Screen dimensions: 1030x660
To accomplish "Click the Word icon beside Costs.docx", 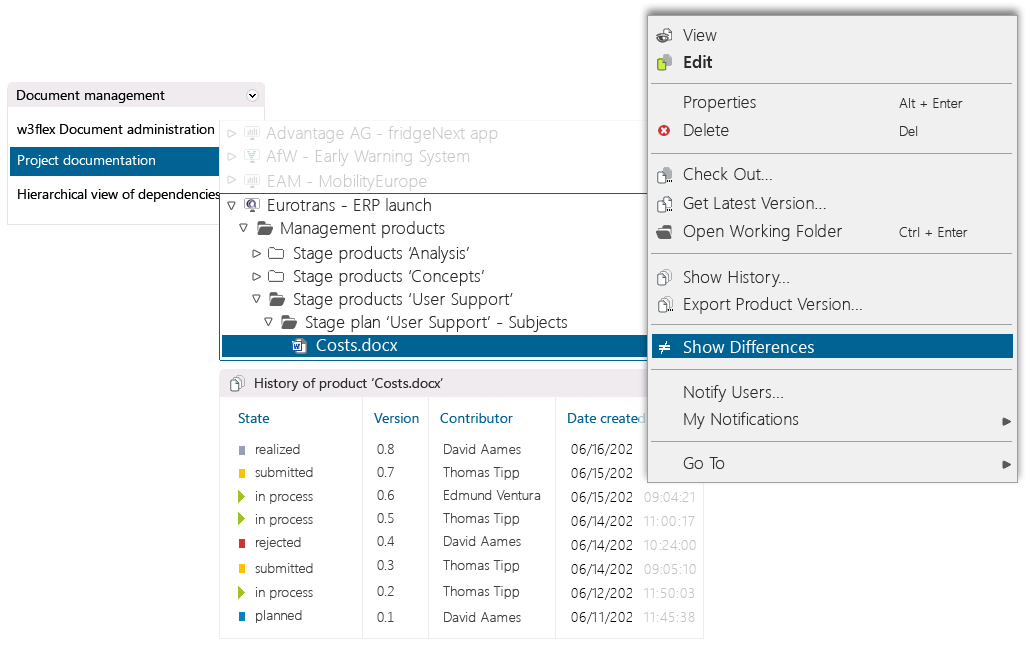I will point(299,346).
